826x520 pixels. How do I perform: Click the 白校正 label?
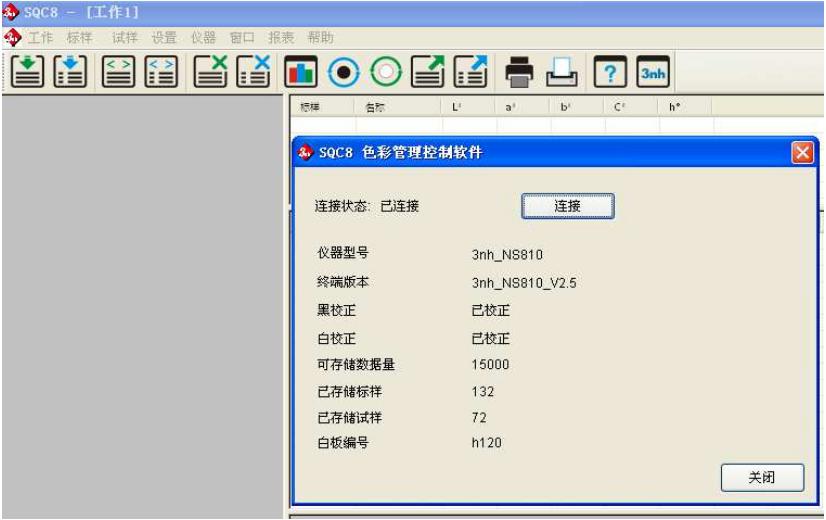point(336,338)
